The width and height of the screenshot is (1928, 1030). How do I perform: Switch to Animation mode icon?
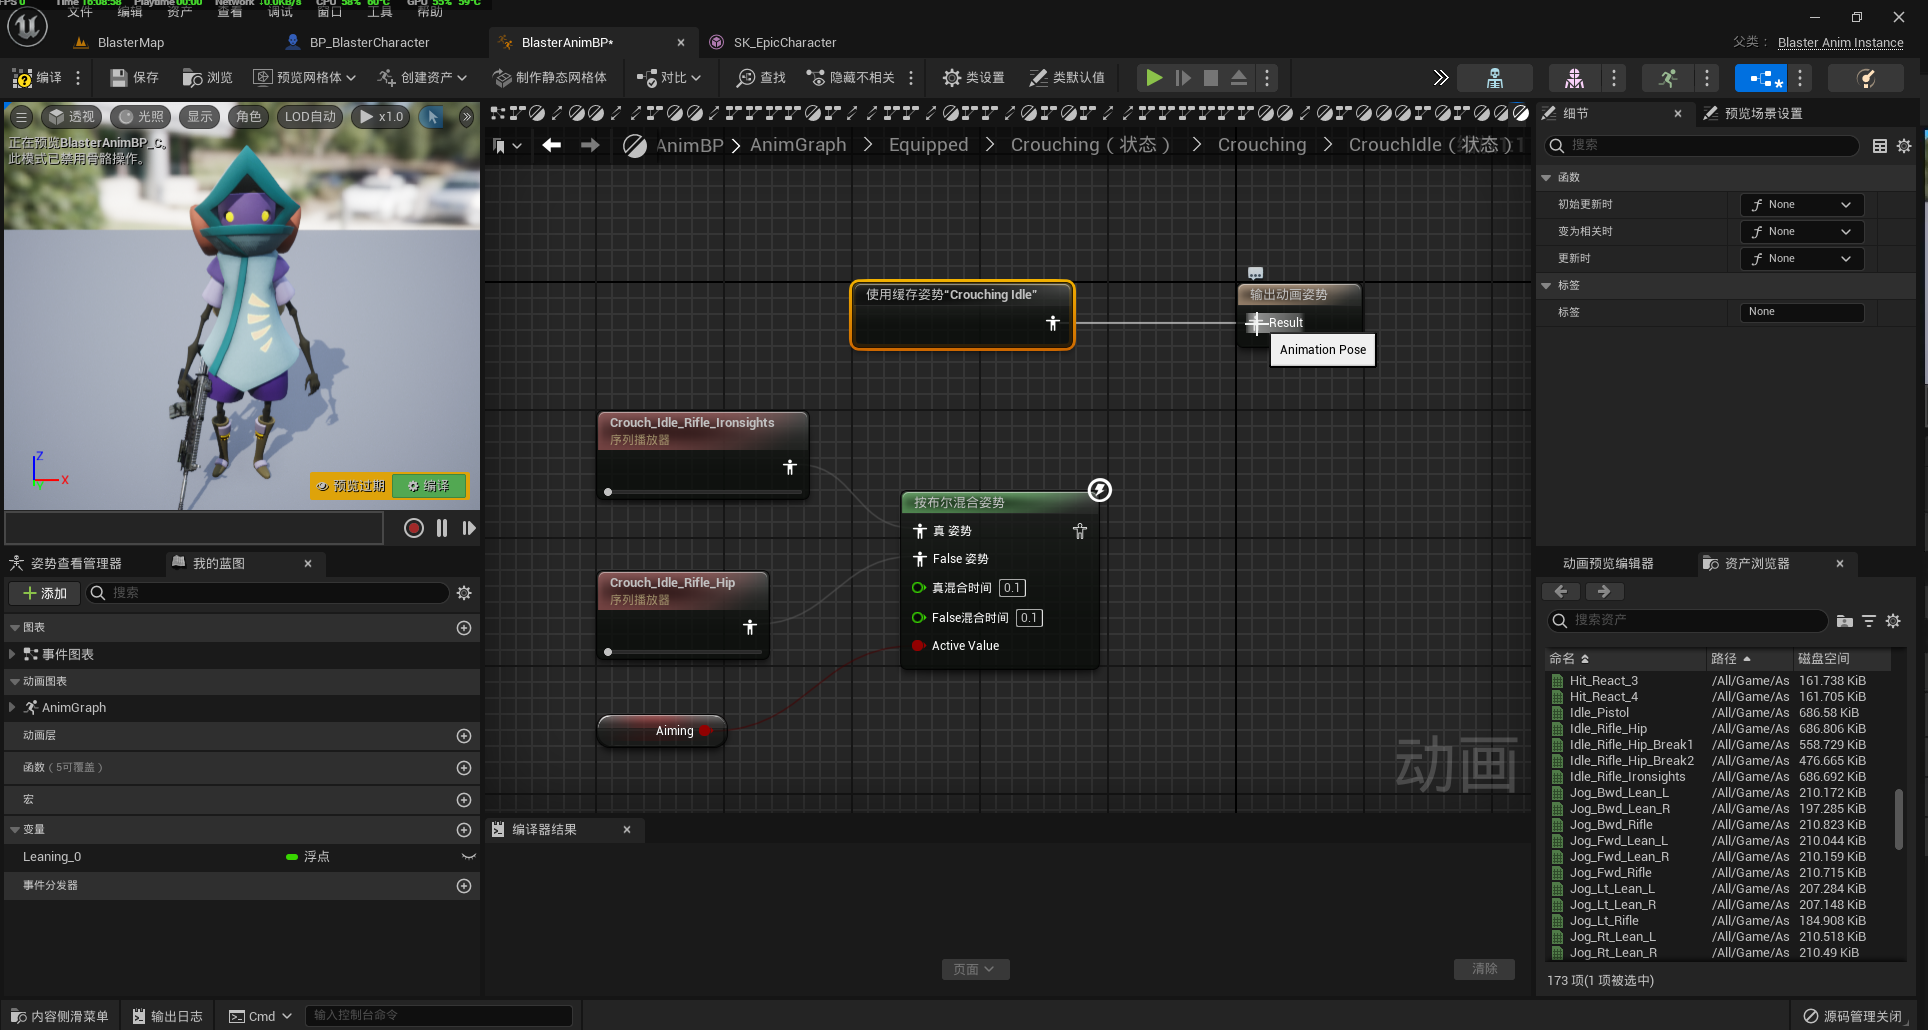click(x=1667, y=78)
